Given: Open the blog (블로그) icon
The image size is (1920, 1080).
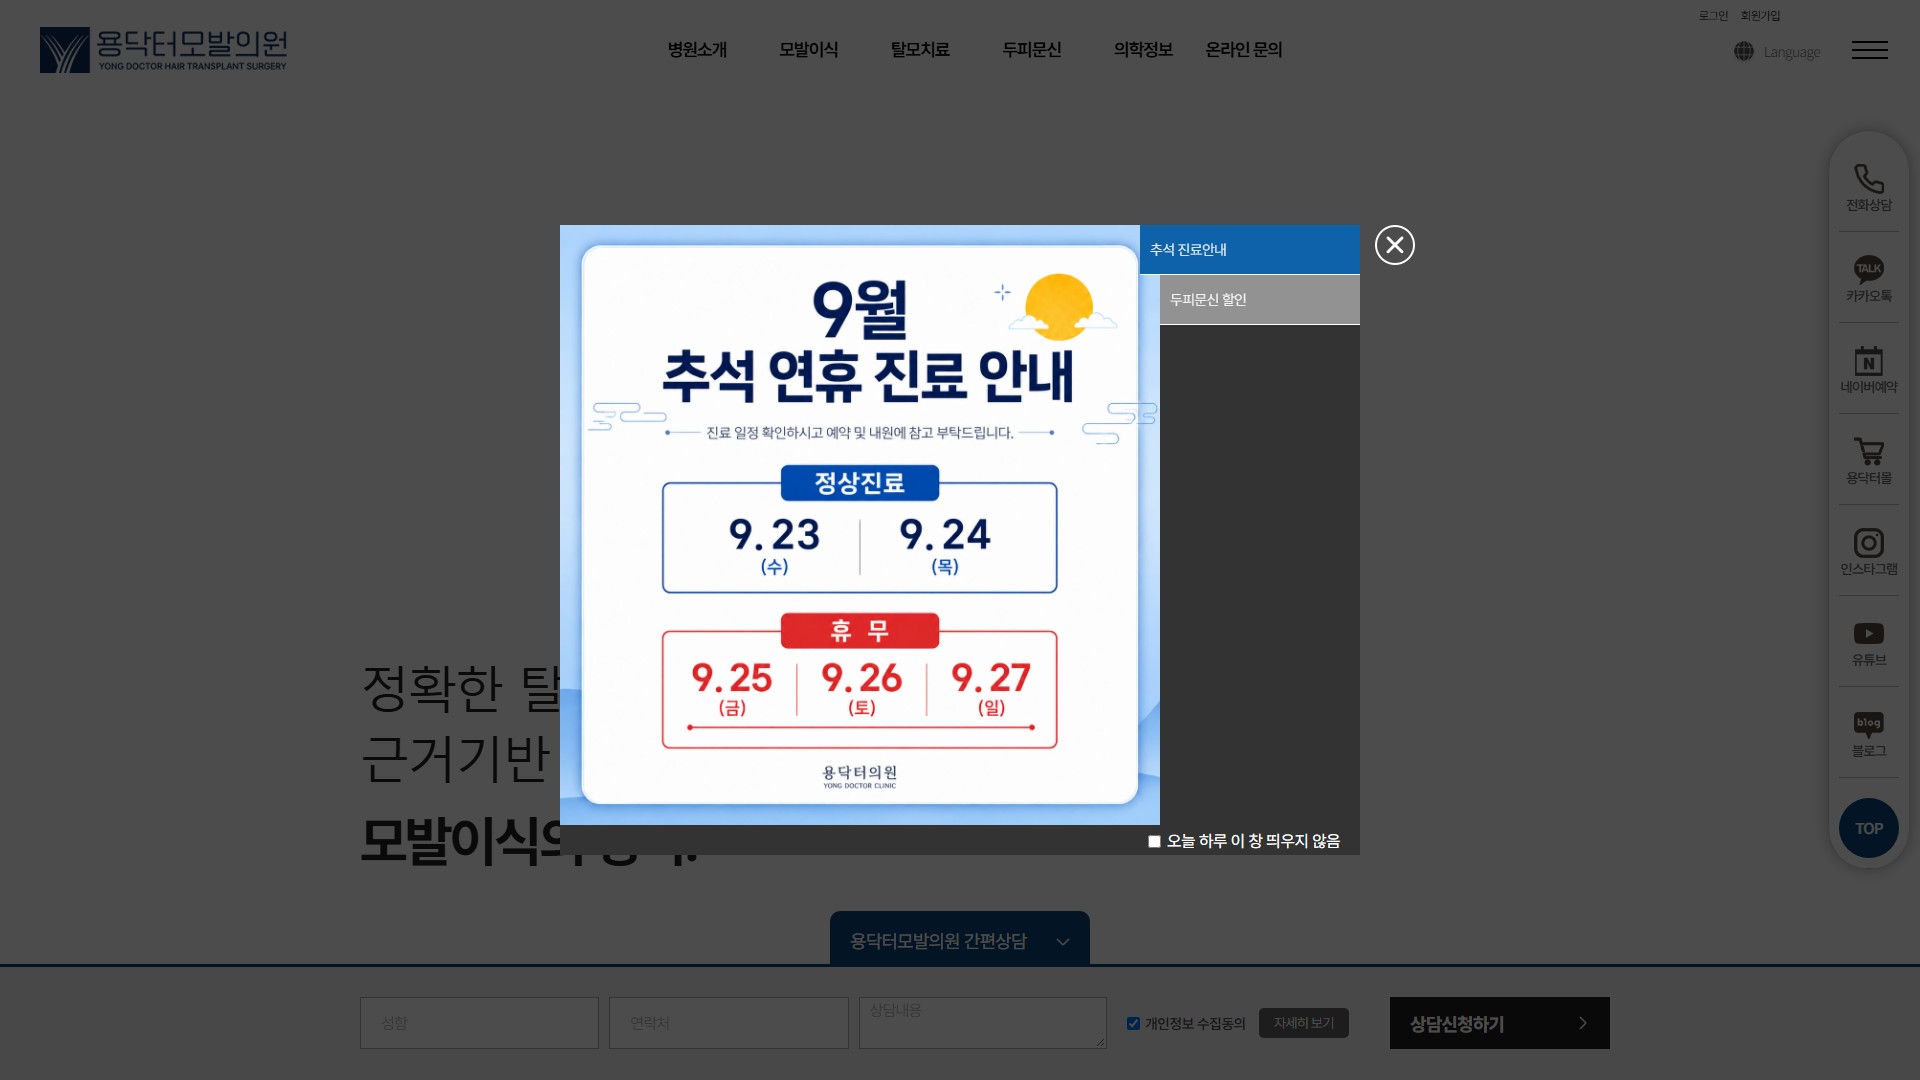Looking at the screenshot, I should 1868,734.
